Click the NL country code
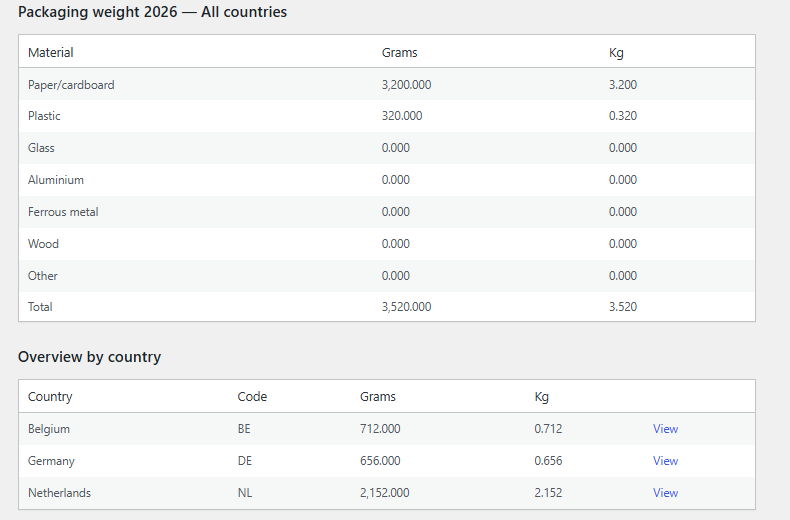The height and width of the screenshot is (520, 790). click(244, 493)
